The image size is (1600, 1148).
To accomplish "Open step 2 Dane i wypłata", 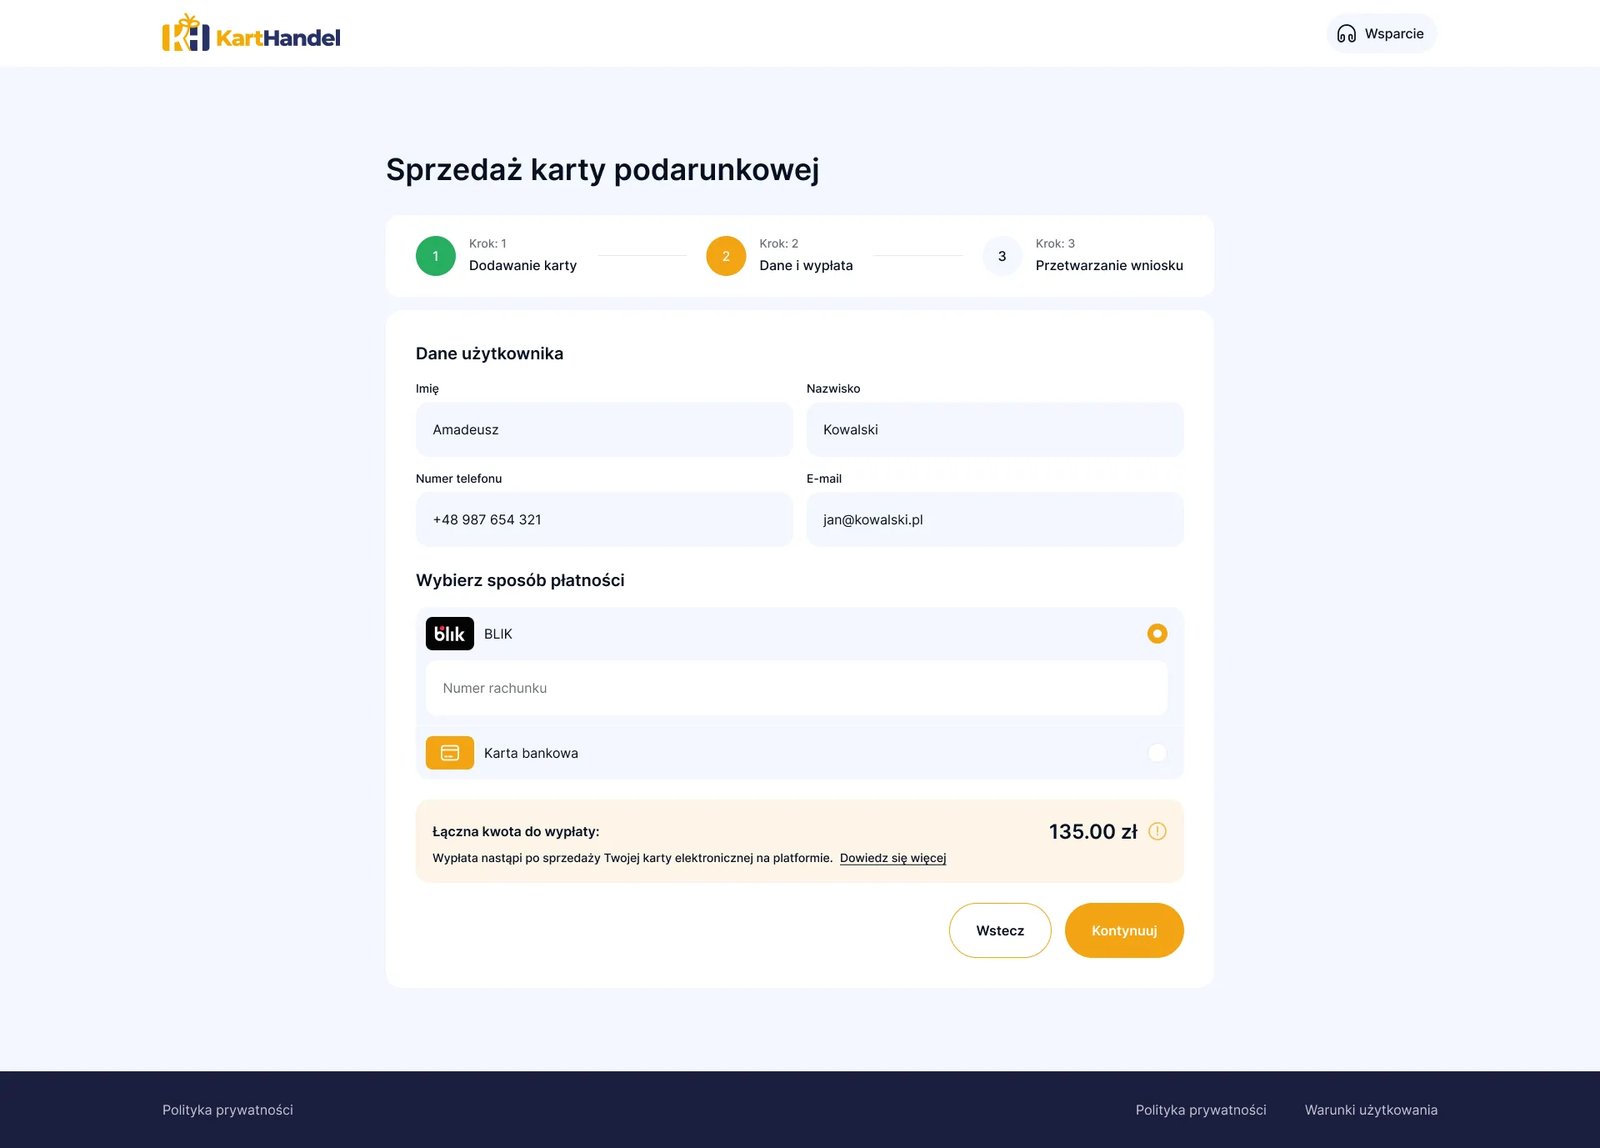I will pos(780,256).
